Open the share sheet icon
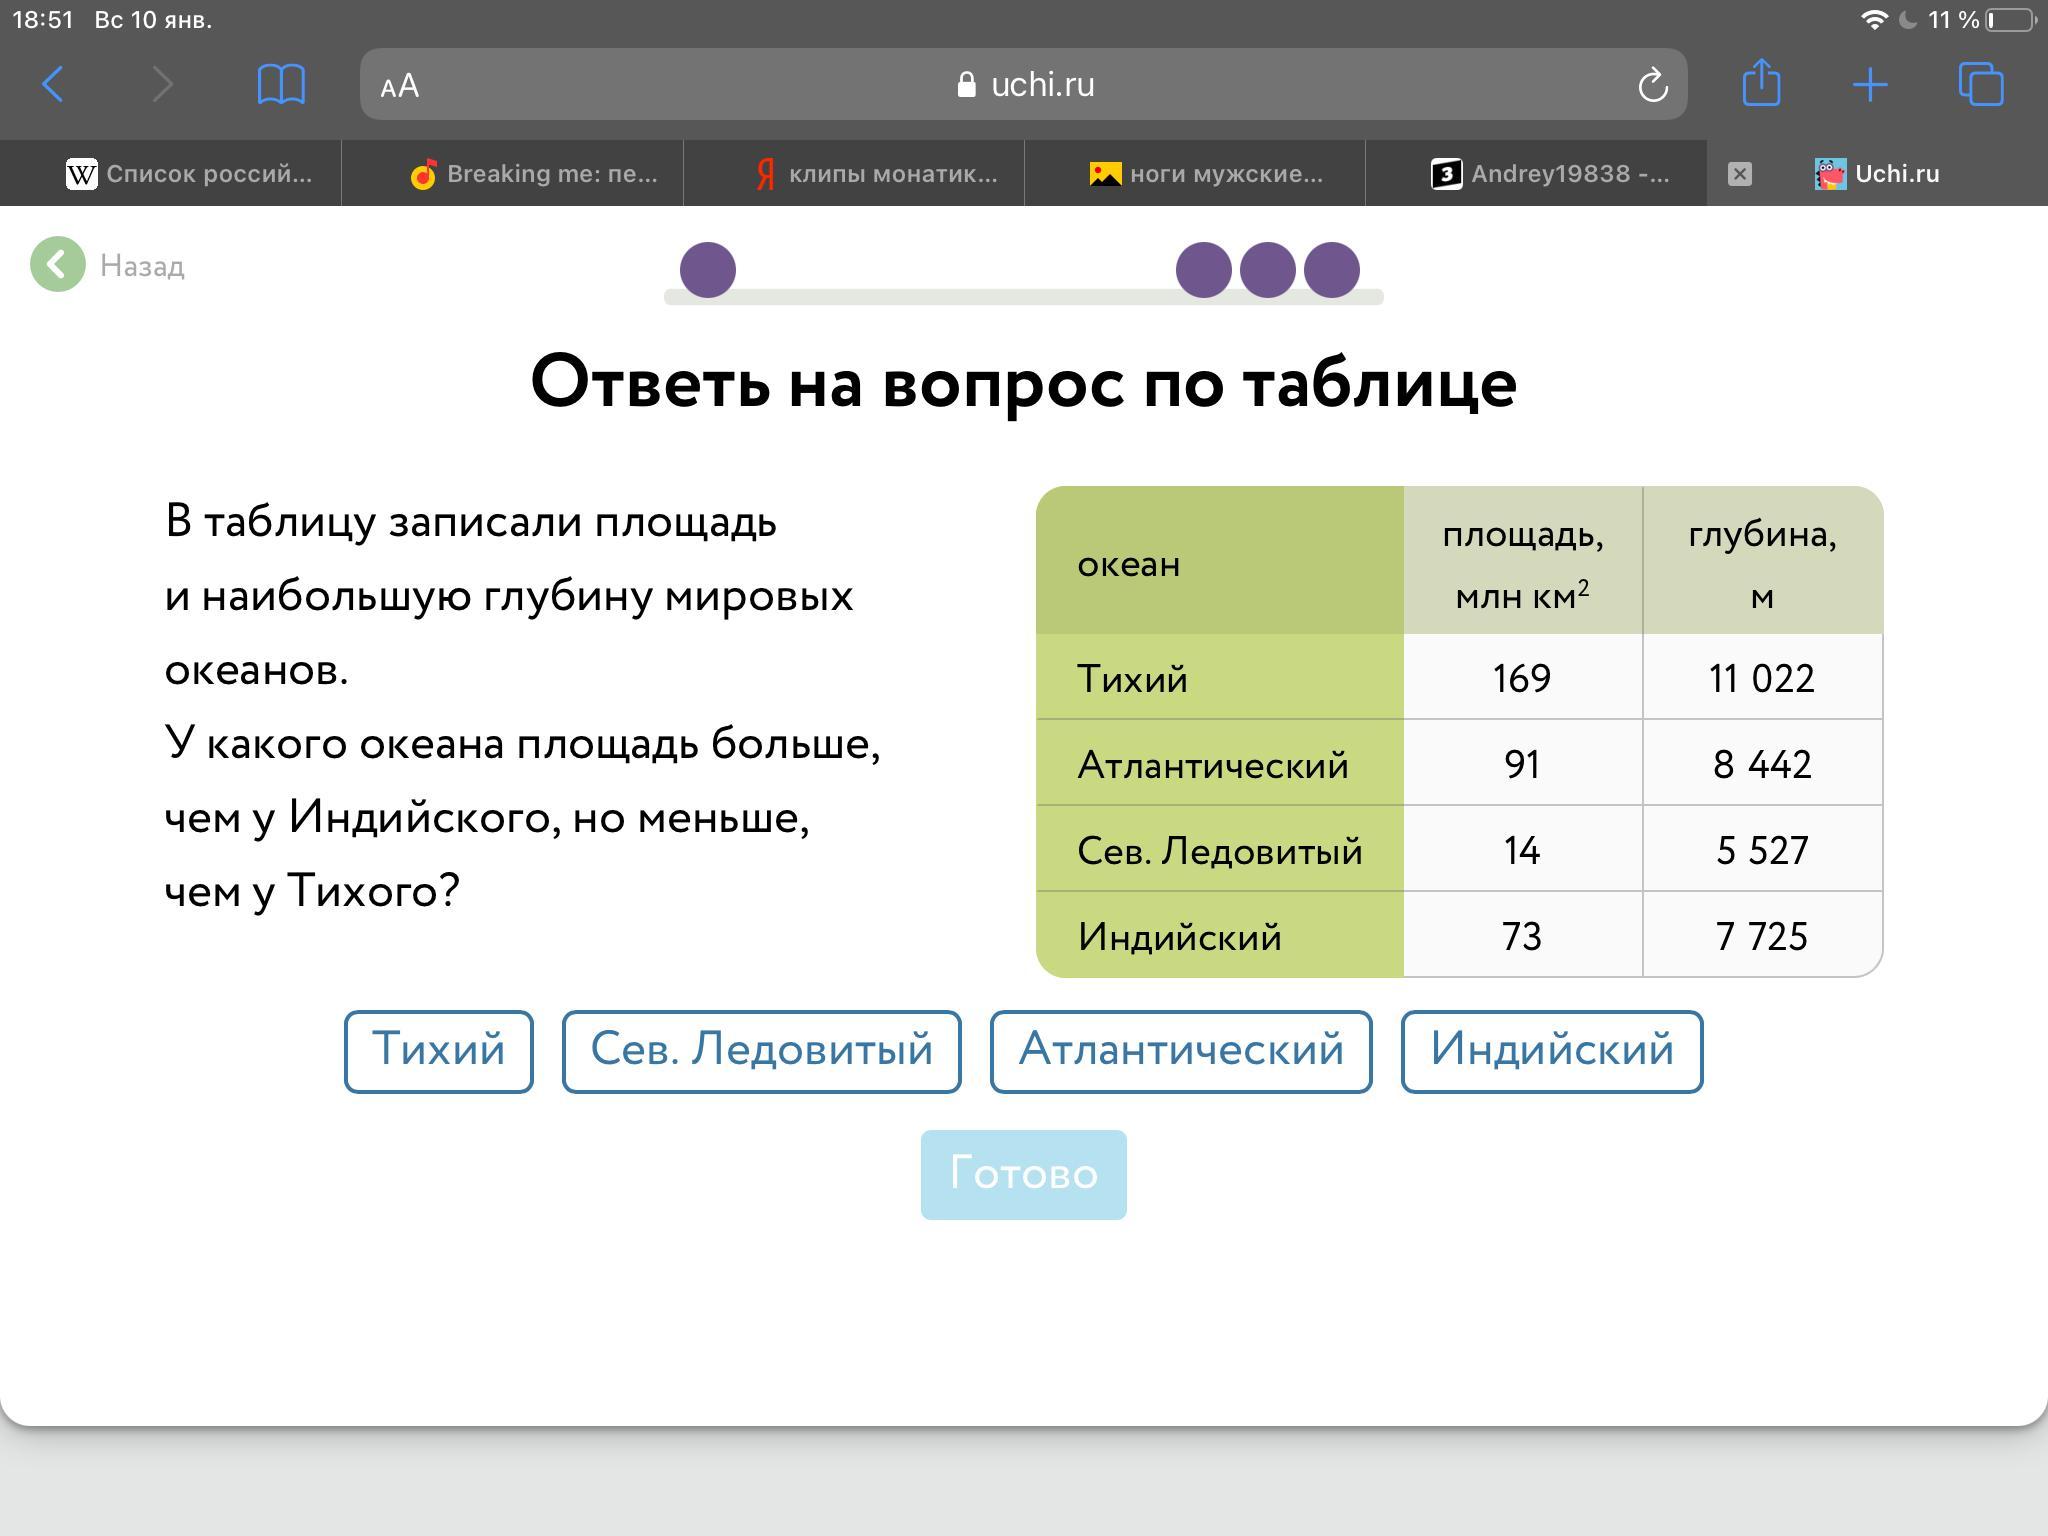Screen dimensions: 2048x1536 pos(1761,83)
